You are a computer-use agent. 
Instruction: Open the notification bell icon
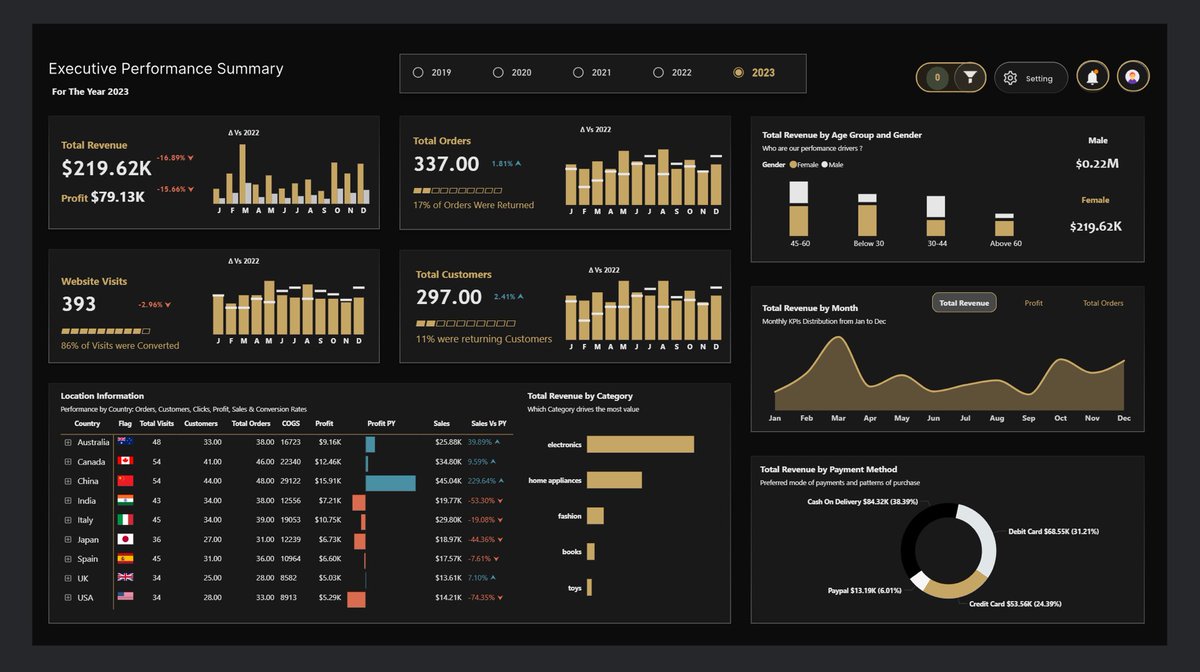point(1093,77)
